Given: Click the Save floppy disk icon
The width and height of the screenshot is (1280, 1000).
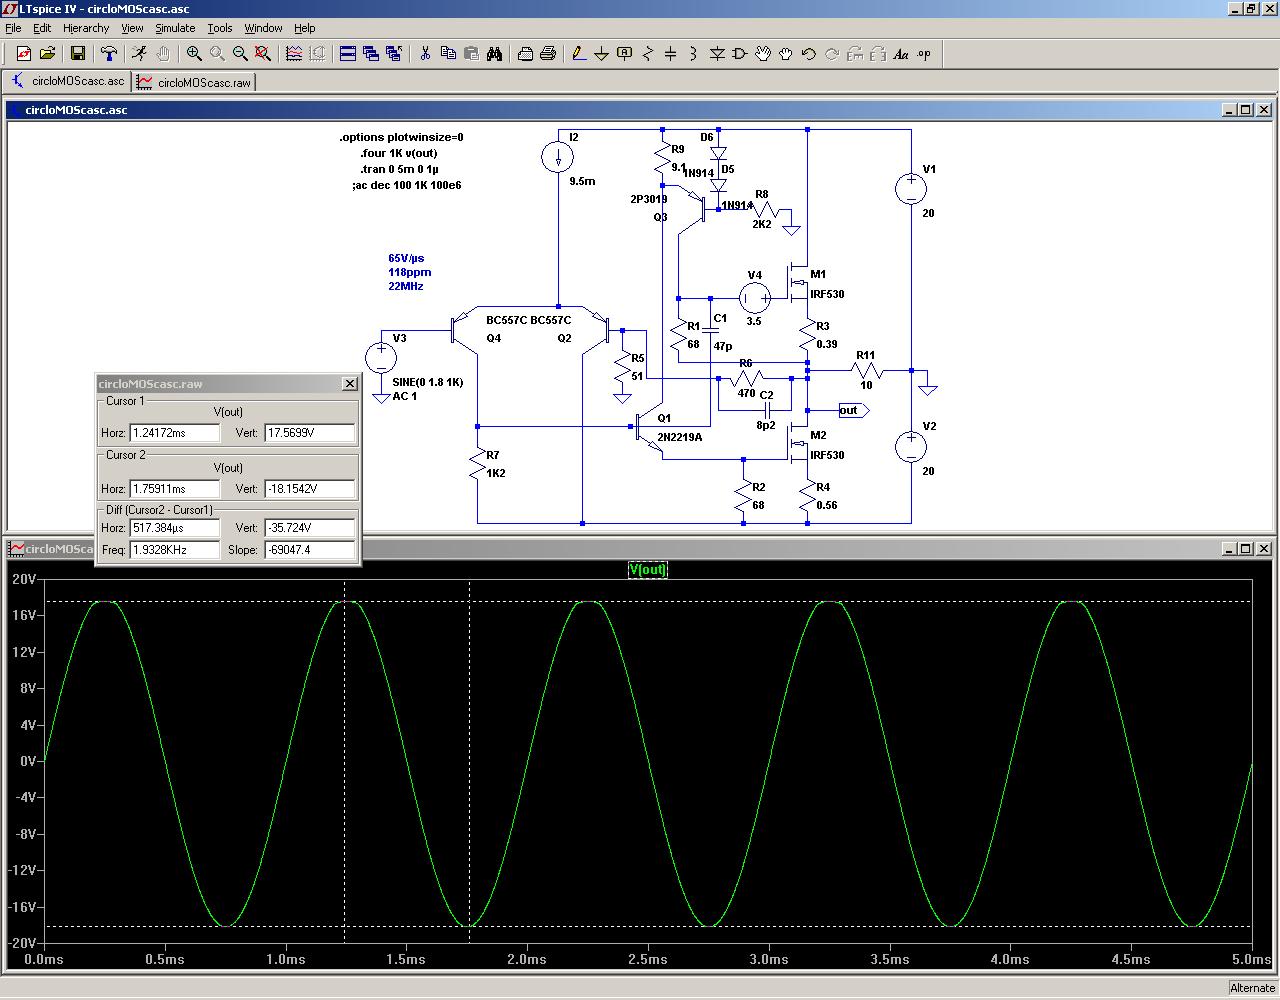Looking at the screenshot, I should click(78, 54).
